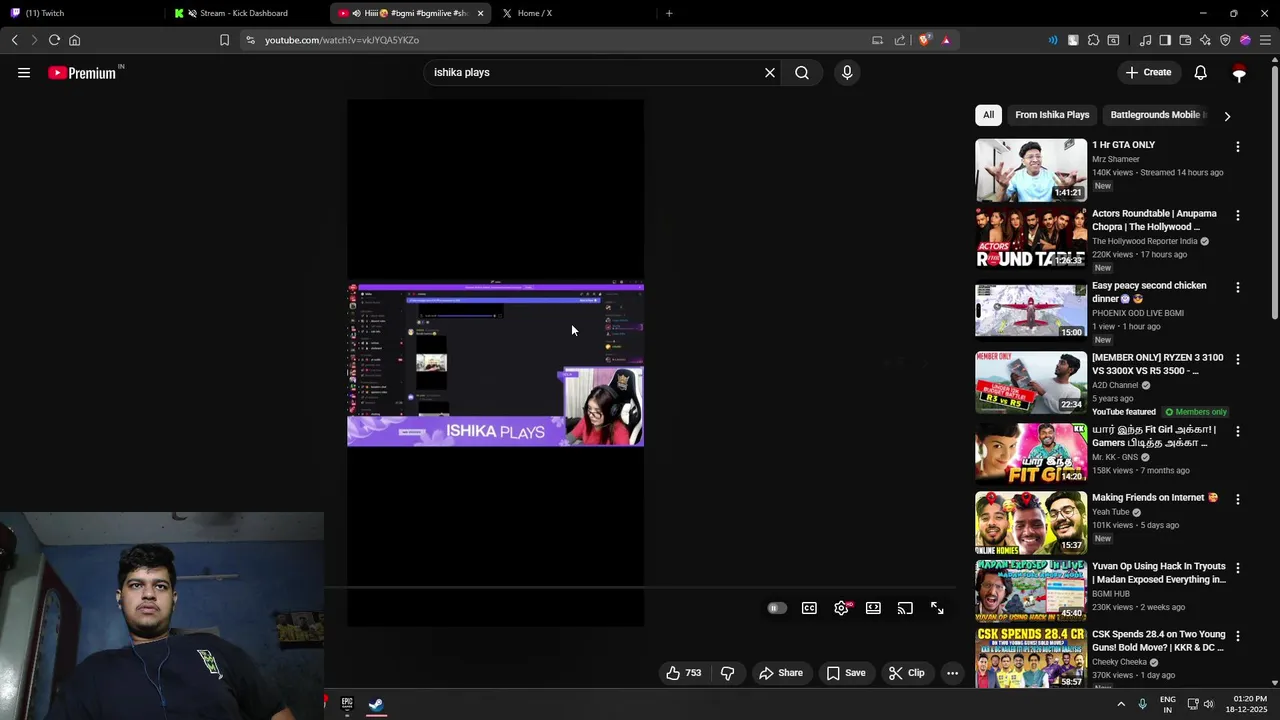
Task: Open The Hollywood Reporter India channel
Action: 1145,241
